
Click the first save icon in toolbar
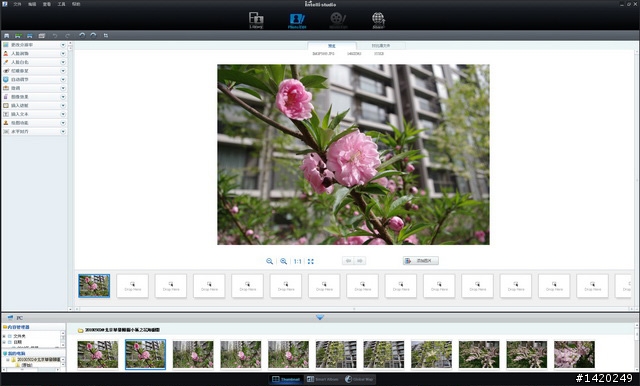(x=7, y=36)
